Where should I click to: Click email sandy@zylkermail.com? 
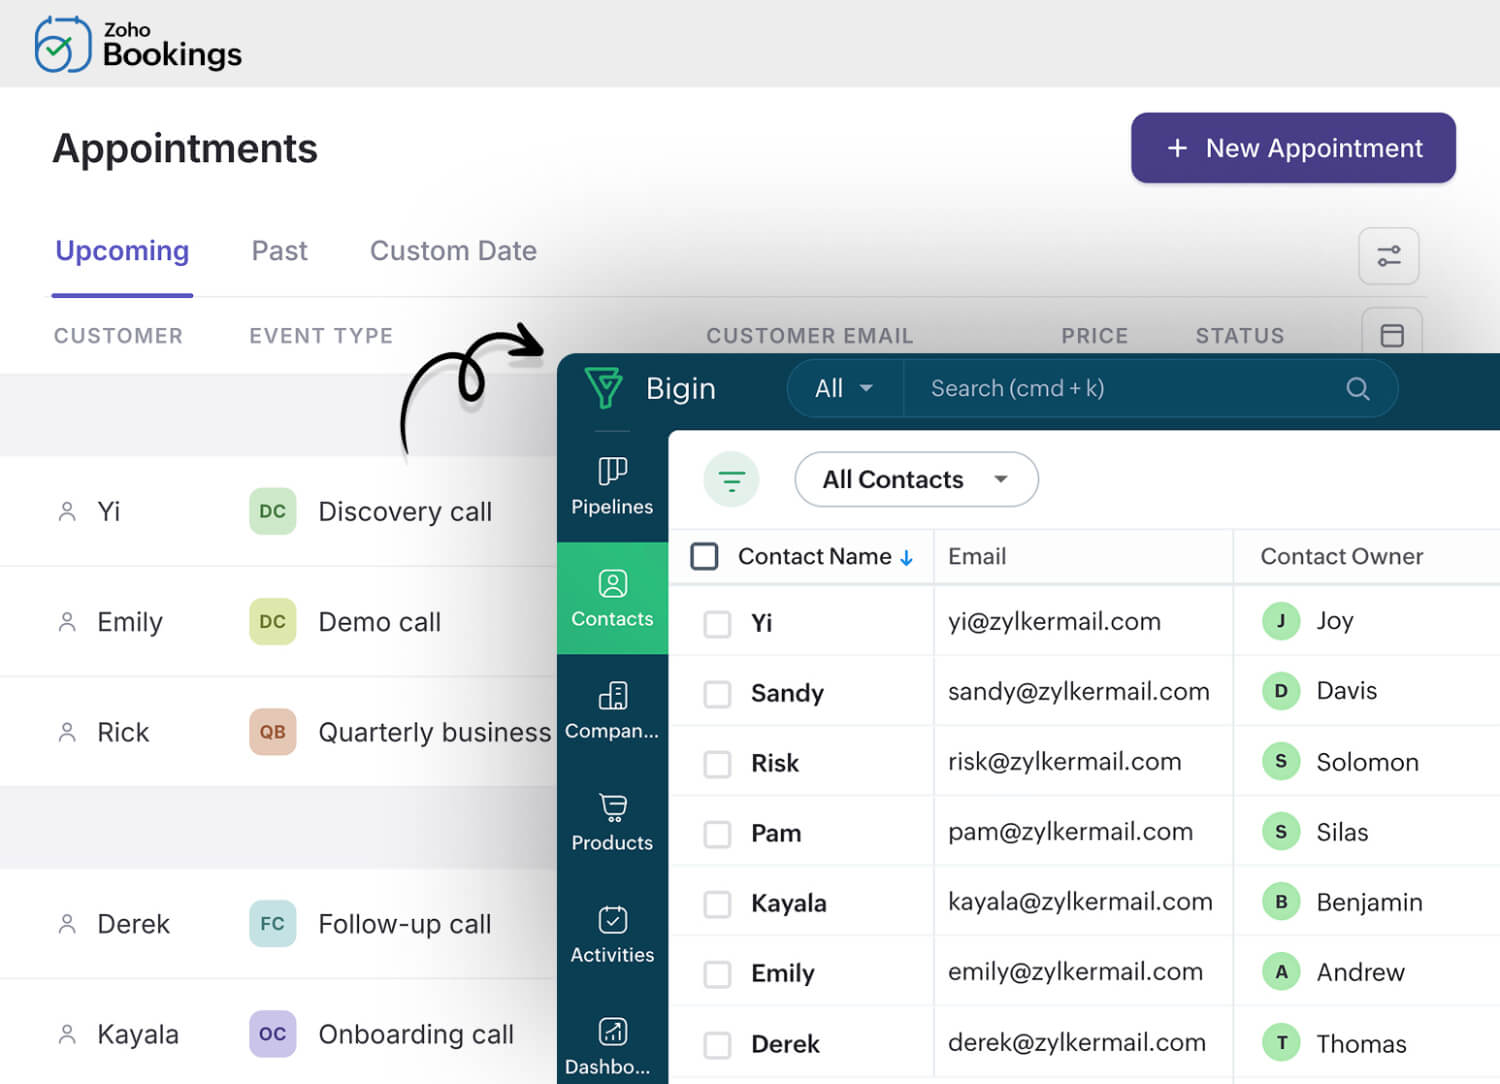pos(1078,692)
